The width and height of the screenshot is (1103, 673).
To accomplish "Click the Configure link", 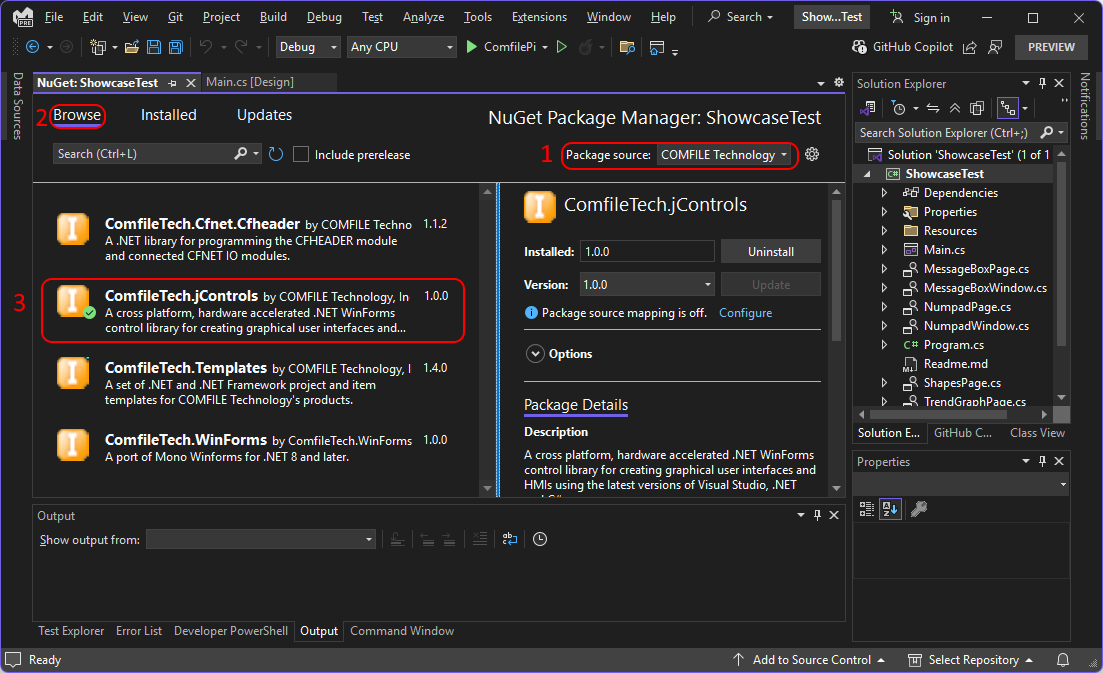I will (x=745, y=313).
